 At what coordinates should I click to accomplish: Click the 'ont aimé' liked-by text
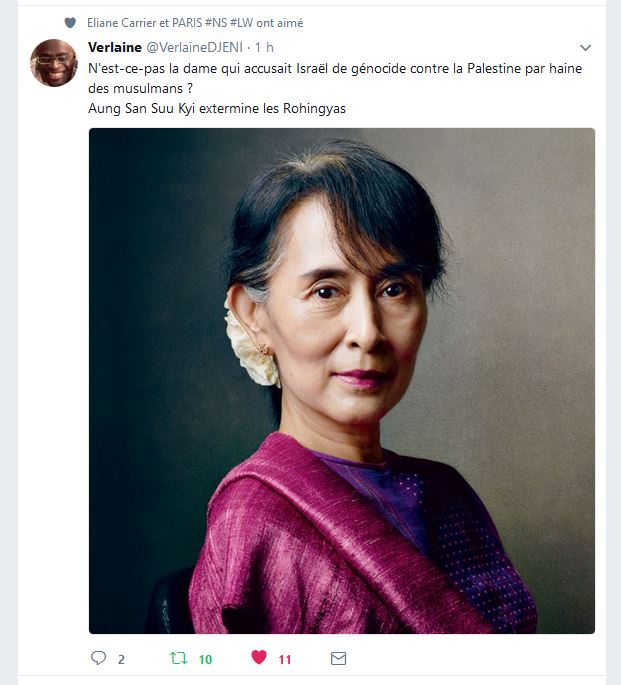coord(279,23)
